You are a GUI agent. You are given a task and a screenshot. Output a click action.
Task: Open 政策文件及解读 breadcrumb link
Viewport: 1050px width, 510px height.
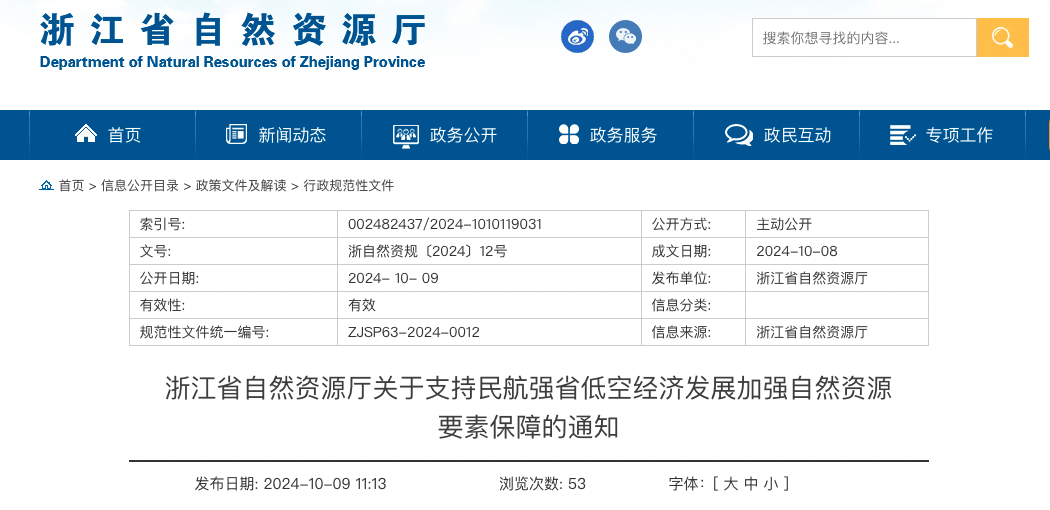click(x=241, y=186)
